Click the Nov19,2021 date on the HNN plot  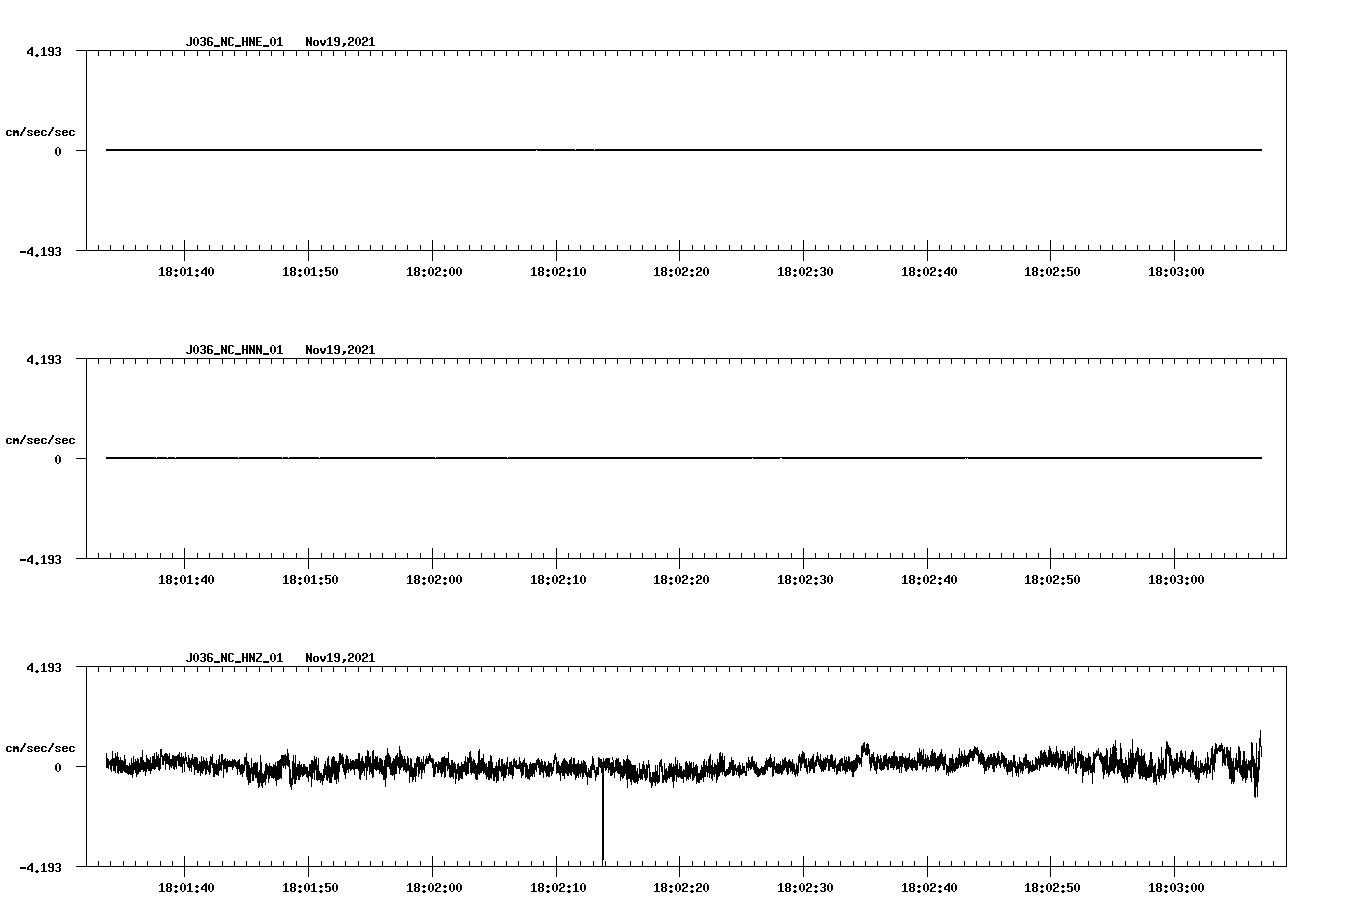tap(340, 350)
